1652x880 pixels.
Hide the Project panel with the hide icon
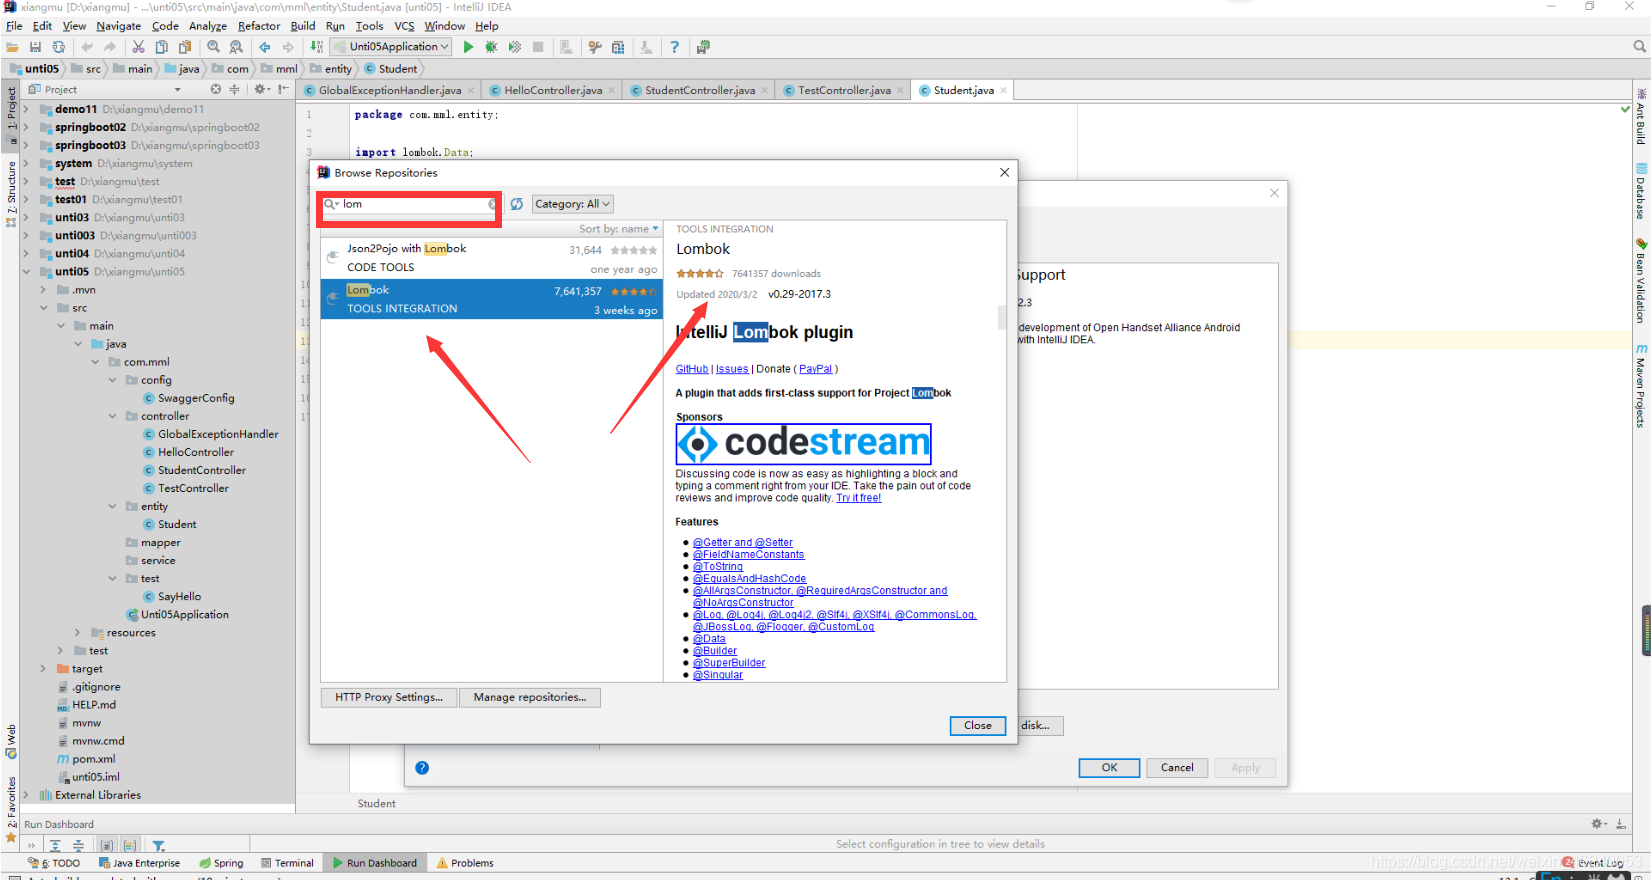tap(283, 89)
